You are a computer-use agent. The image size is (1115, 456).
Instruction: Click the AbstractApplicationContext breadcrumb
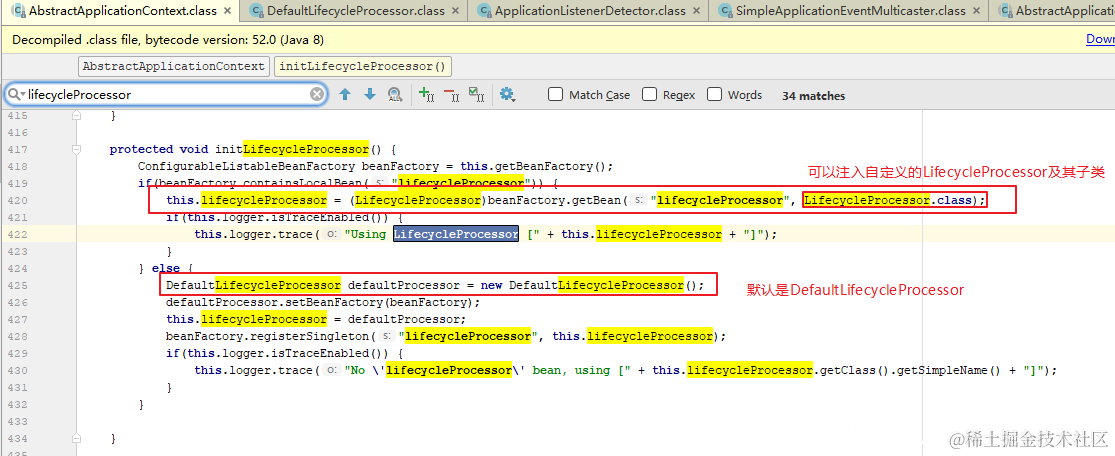[174, 66]
